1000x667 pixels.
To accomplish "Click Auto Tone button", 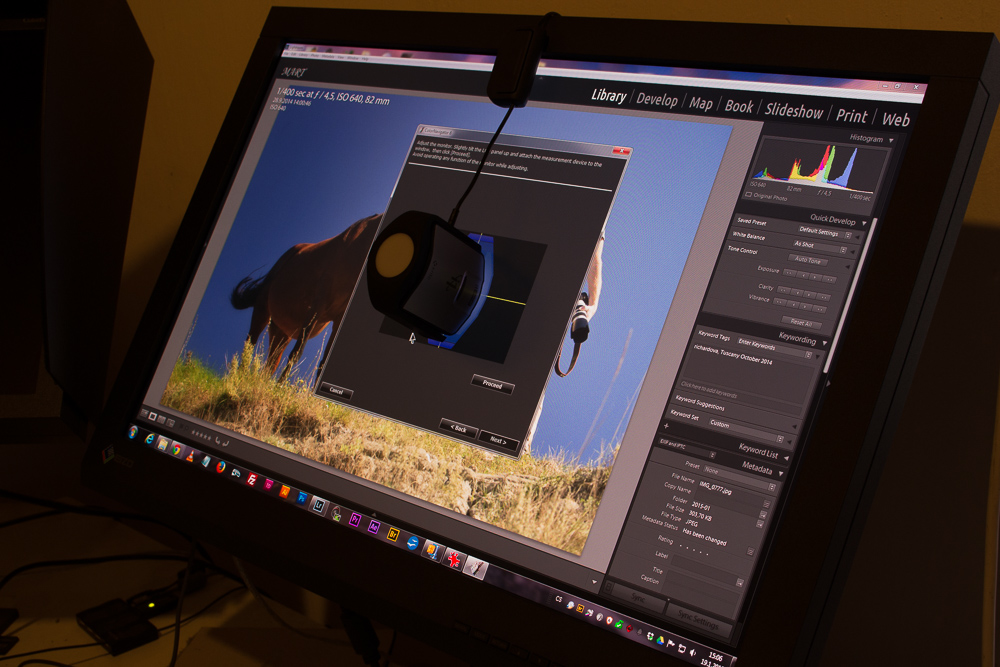I will point(808,260).
